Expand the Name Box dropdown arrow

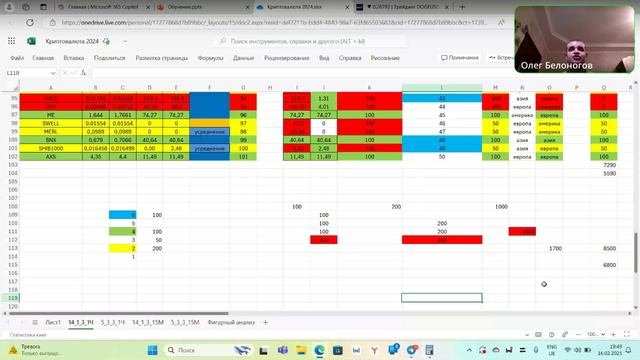coord(53,73)
